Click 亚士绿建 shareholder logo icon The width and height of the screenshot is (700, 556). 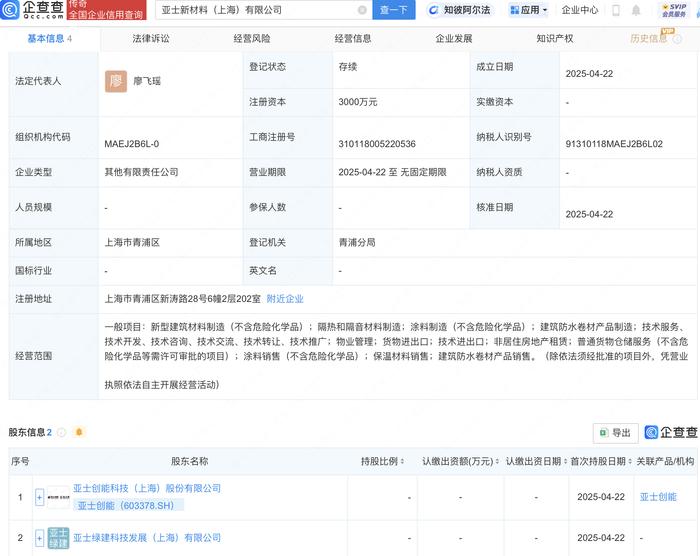[58, 538]
